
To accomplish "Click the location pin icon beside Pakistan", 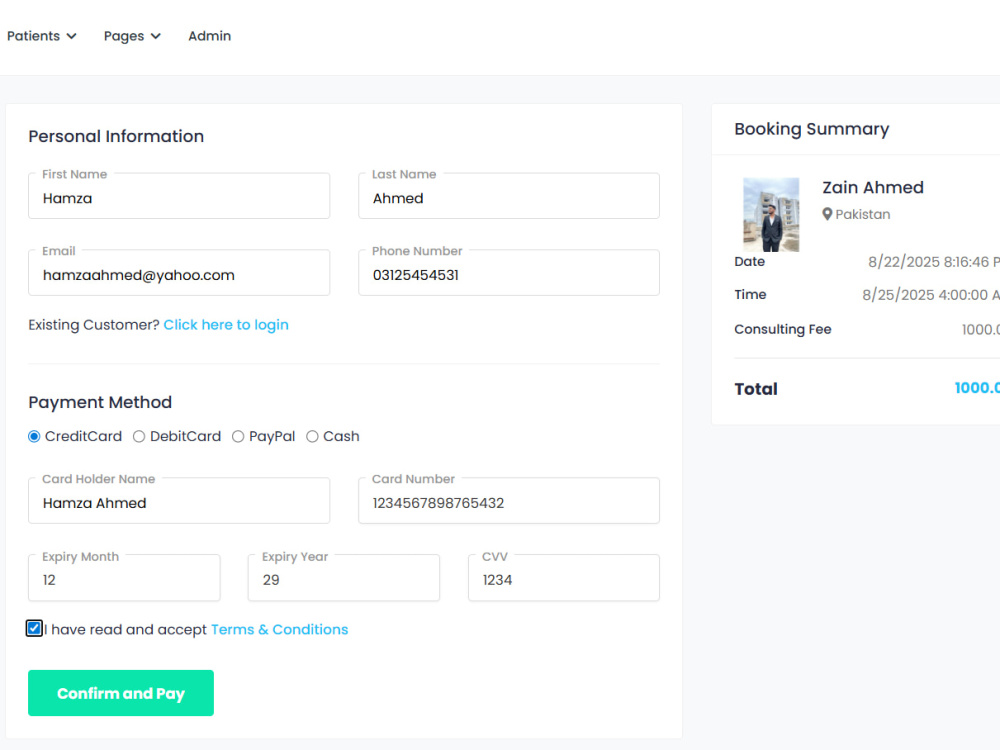I will pyautogui.click(x=827, y=214).
